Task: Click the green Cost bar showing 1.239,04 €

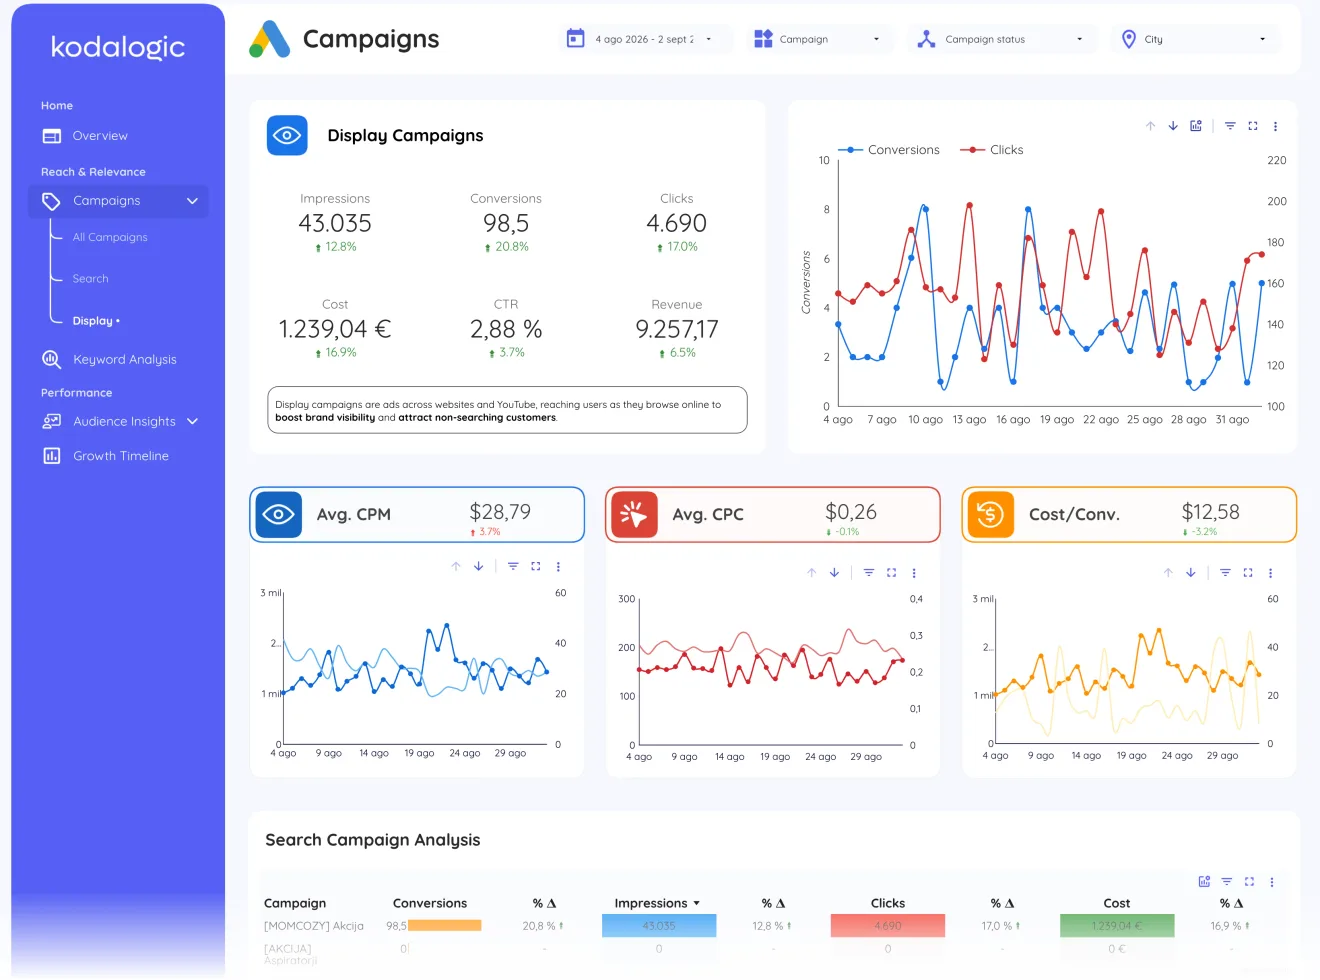Action: (1117, 926)
